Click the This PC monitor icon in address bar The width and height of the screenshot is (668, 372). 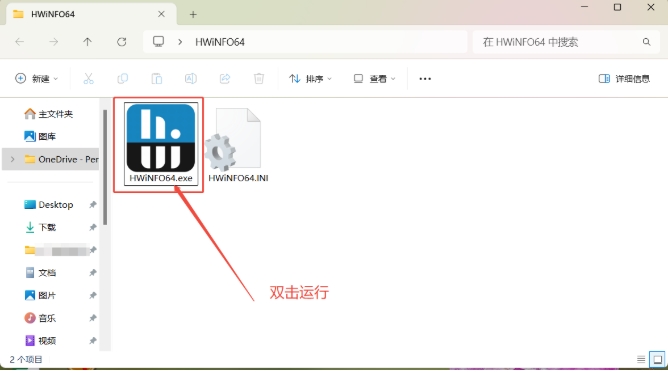pyautogui.click(x=158, y=41)
